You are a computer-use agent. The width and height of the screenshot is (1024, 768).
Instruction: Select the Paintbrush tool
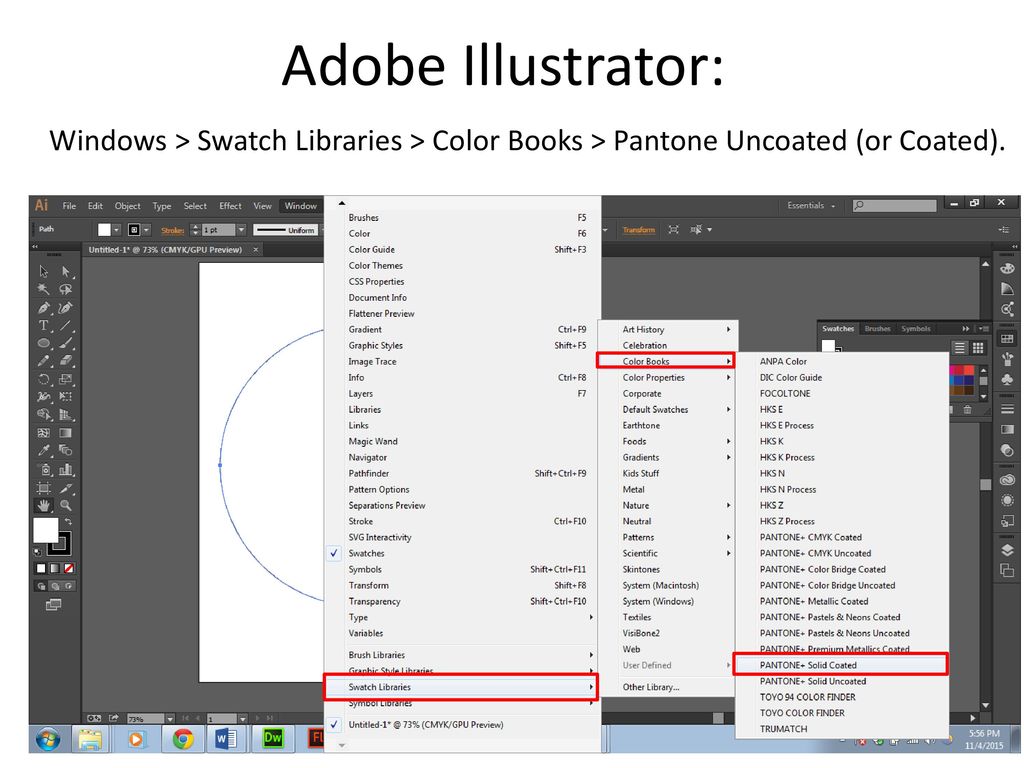(x=66, y=343)
